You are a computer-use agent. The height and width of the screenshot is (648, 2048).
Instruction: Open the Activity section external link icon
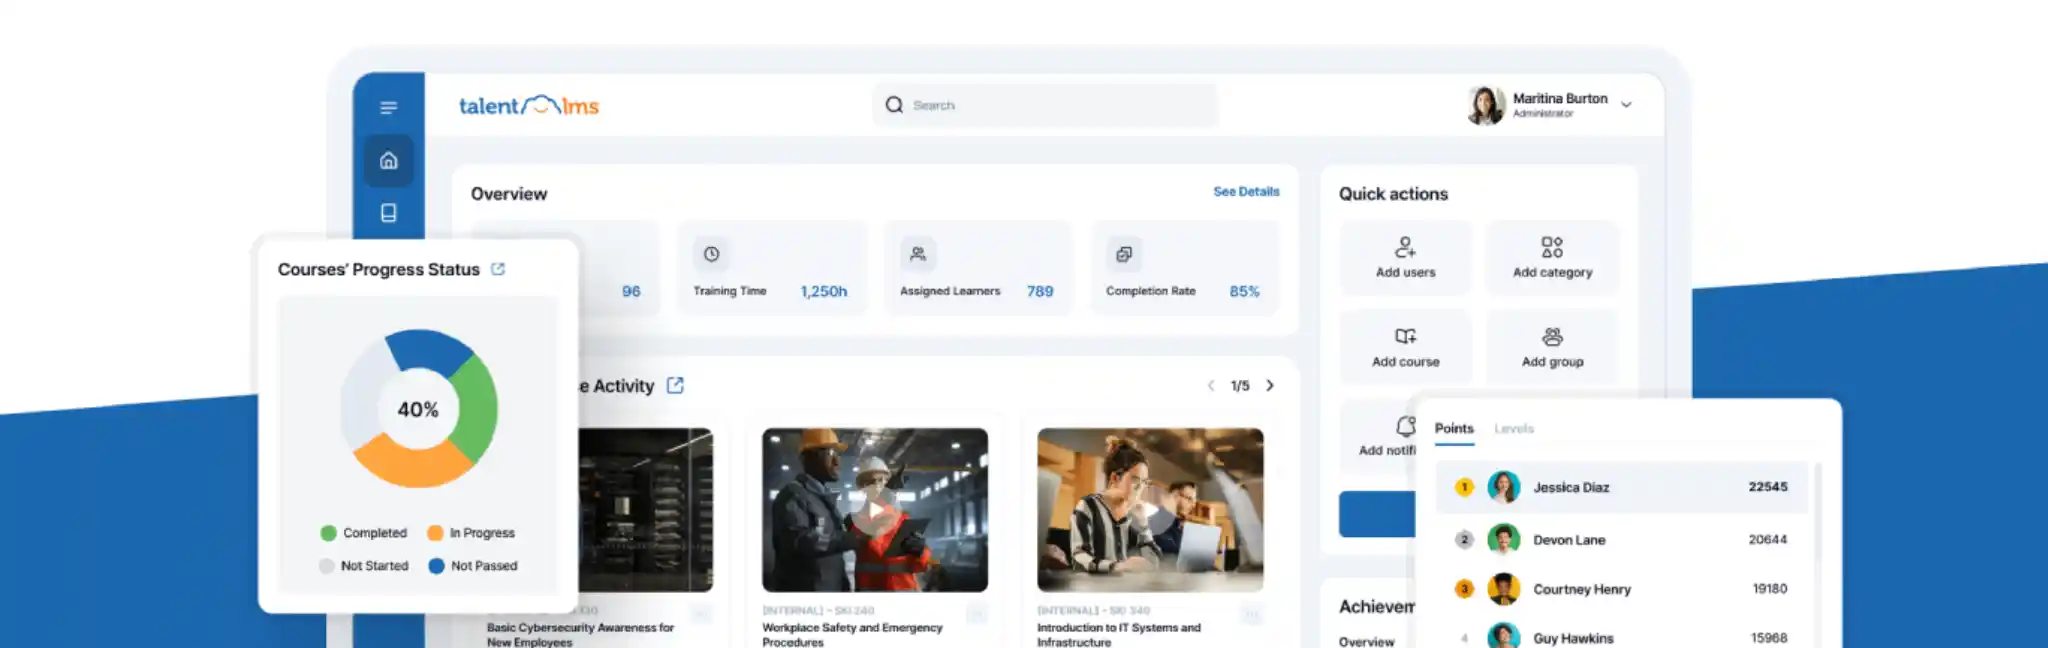click(x=675, y=385)
